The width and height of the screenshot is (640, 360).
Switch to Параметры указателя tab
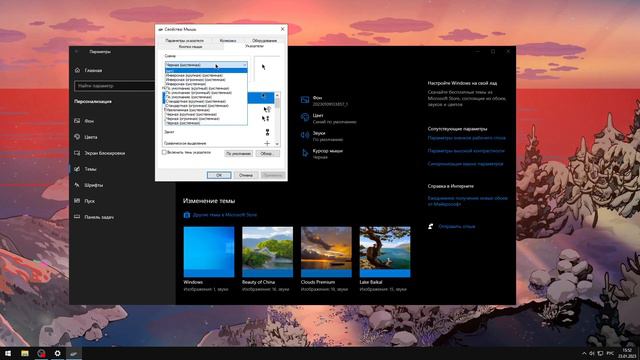tap(184, 40)
